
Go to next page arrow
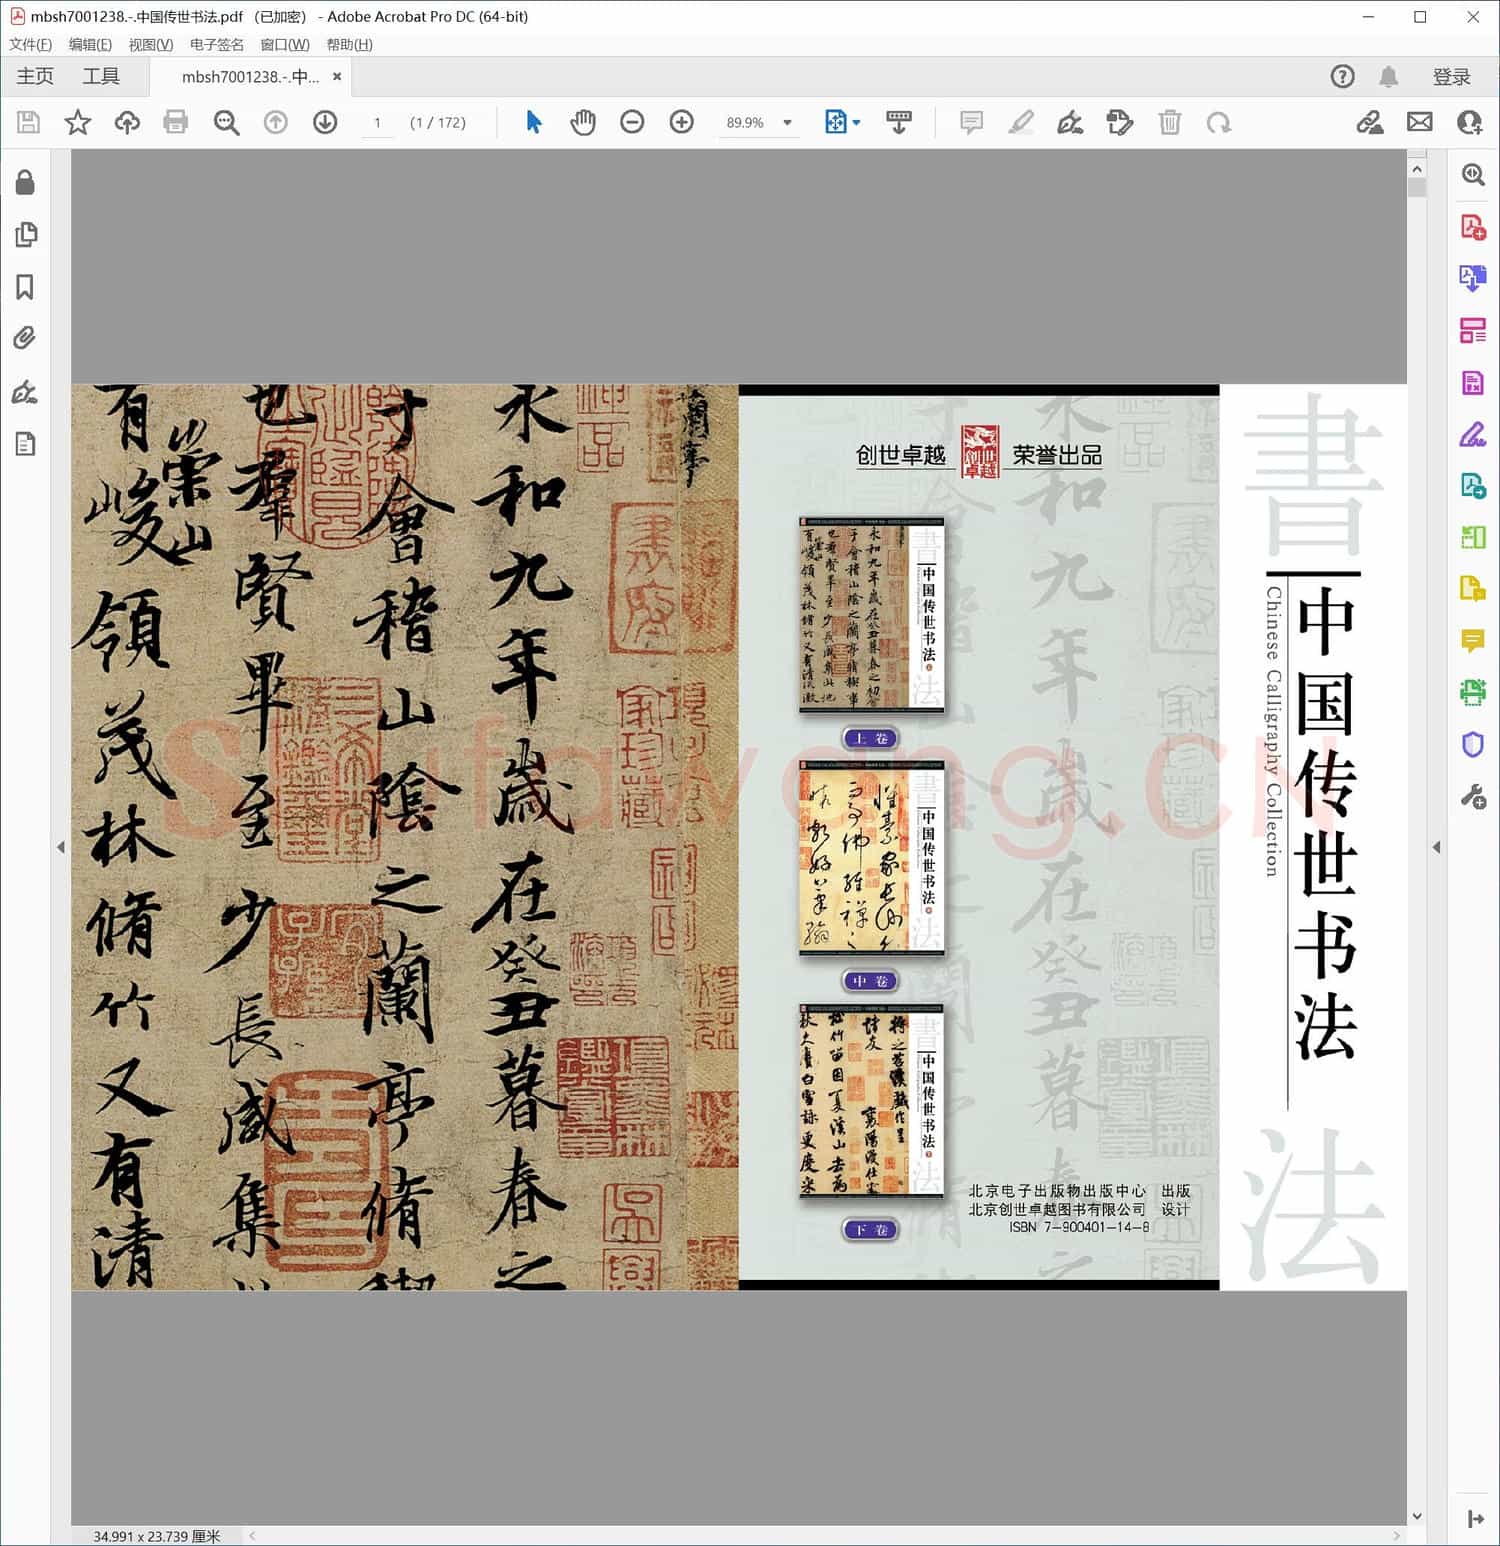click(325, 122)
